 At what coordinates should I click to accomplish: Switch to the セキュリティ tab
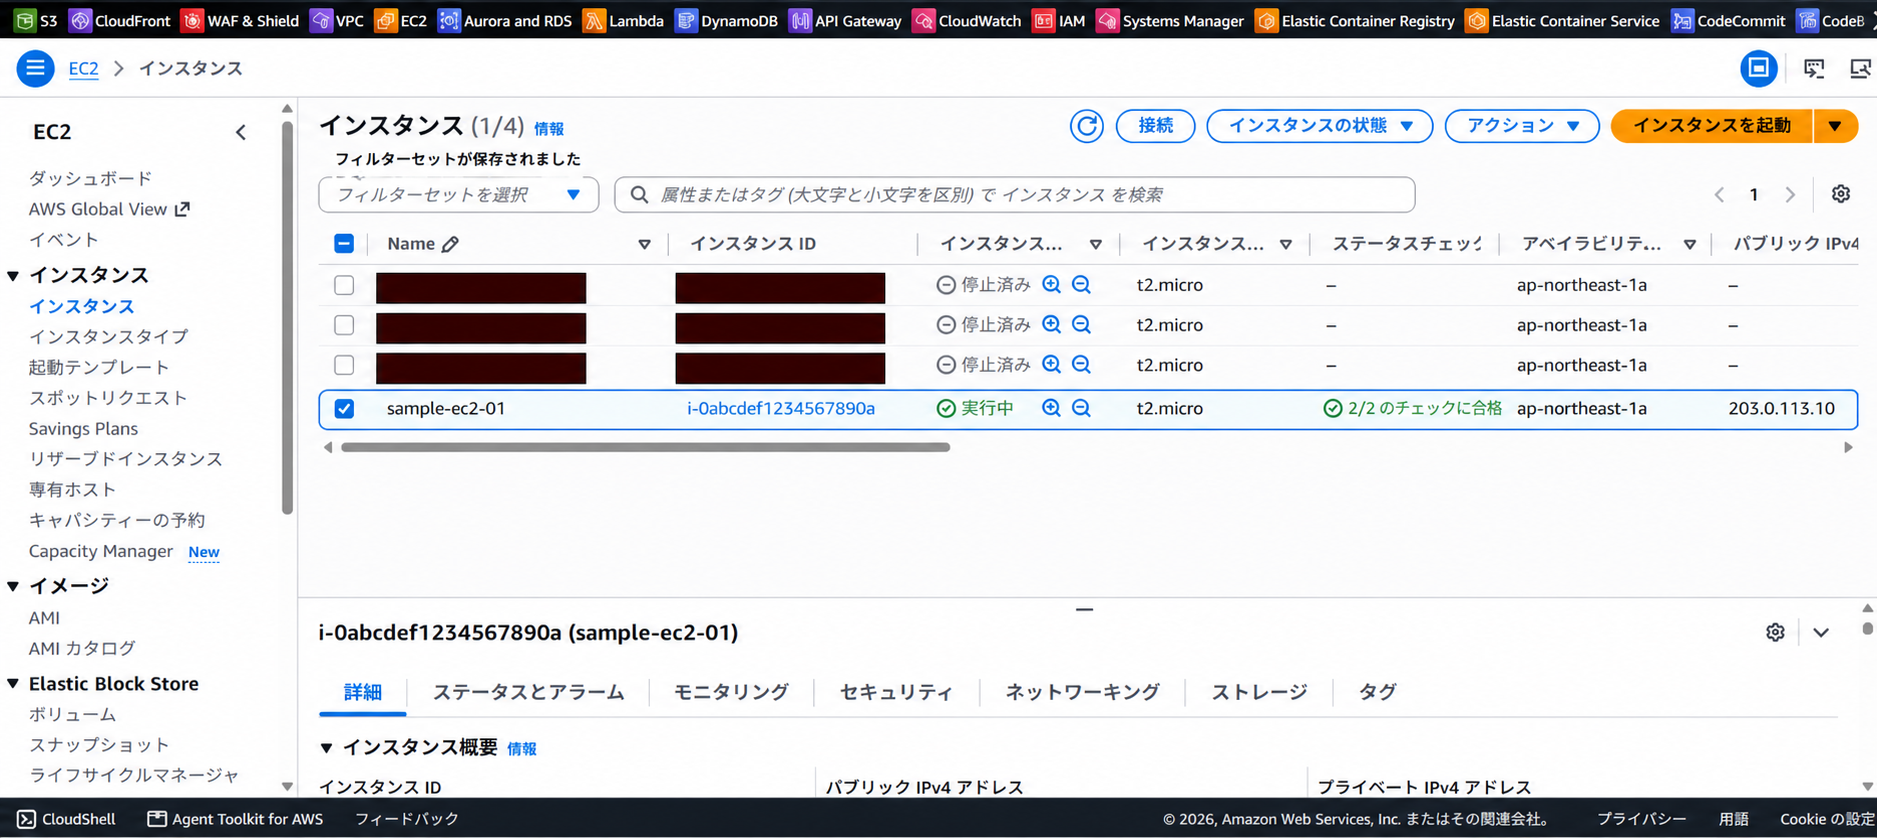(896, 692)
